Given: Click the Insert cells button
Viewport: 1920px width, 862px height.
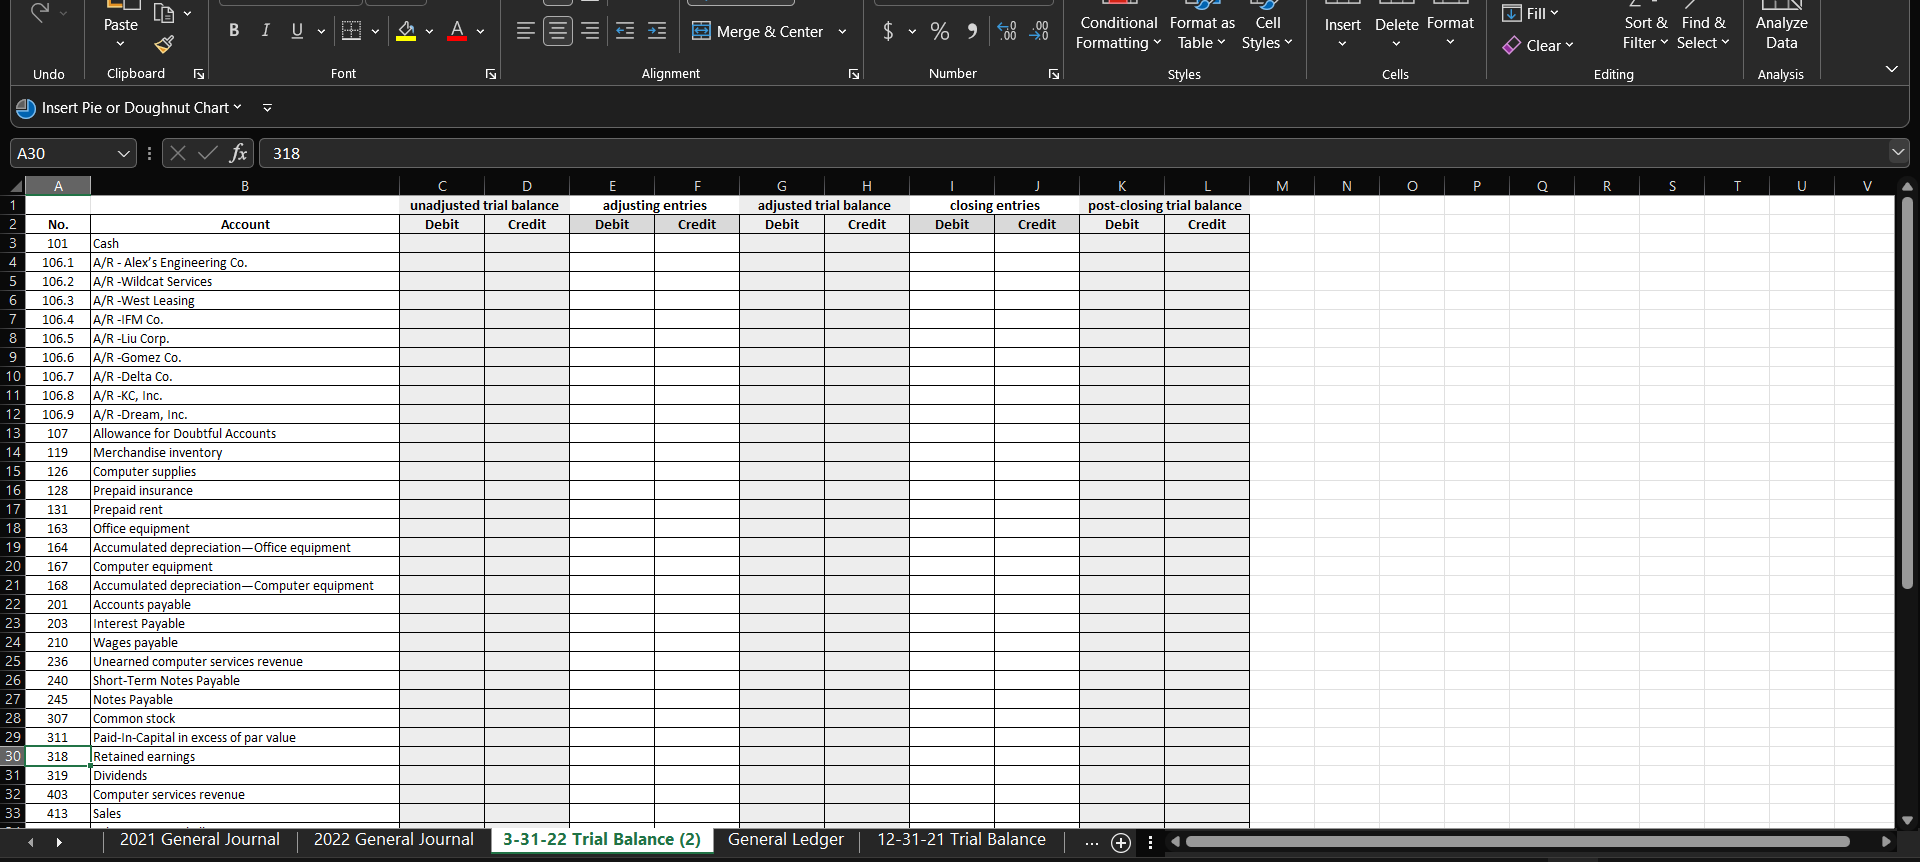Looking at the screenshot, I should tap(1342, 27).
